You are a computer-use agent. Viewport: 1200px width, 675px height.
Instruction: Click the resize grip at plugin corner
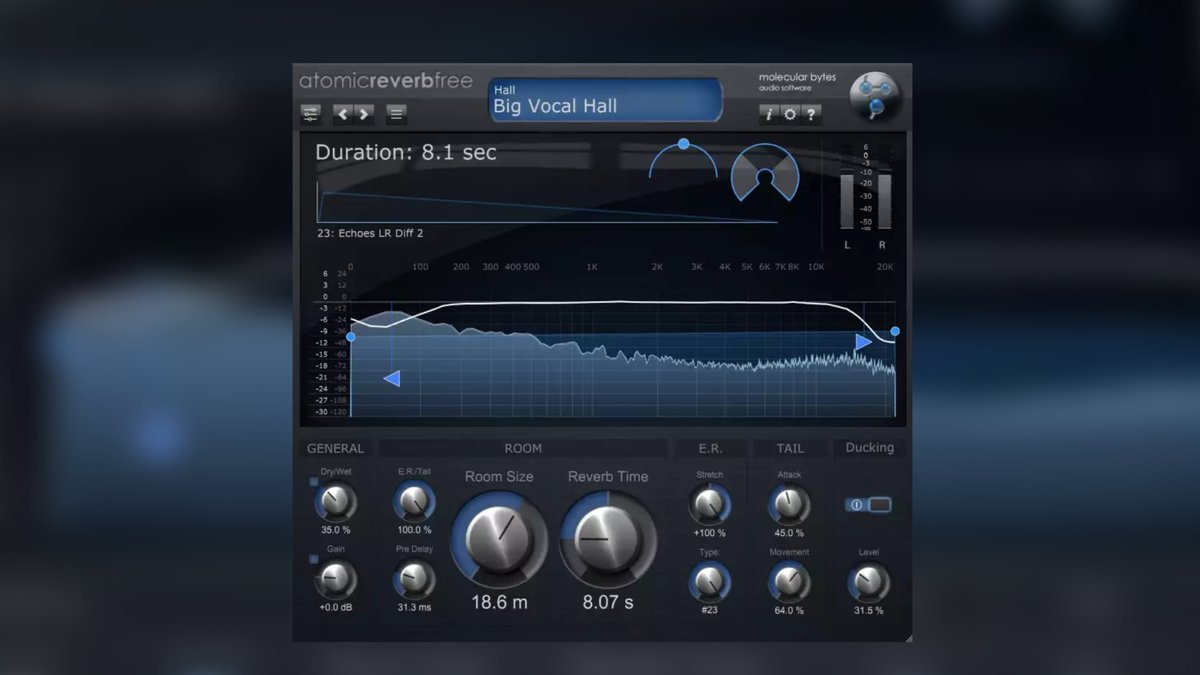click(x=908, y=637)
